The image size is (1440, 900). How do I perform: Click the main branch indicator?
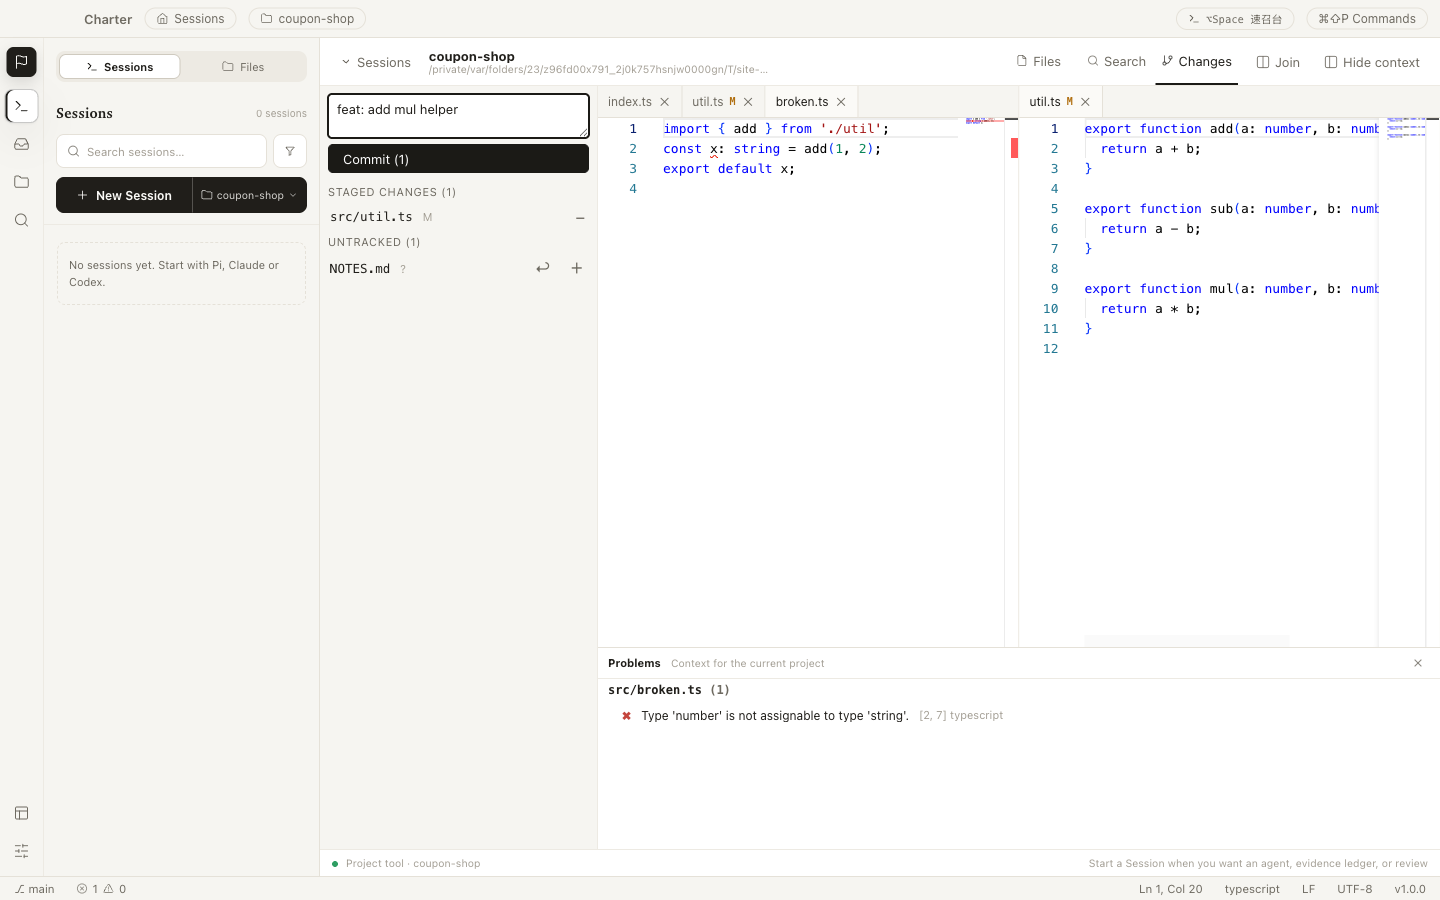pyautogui.click(x=35, y=889)
